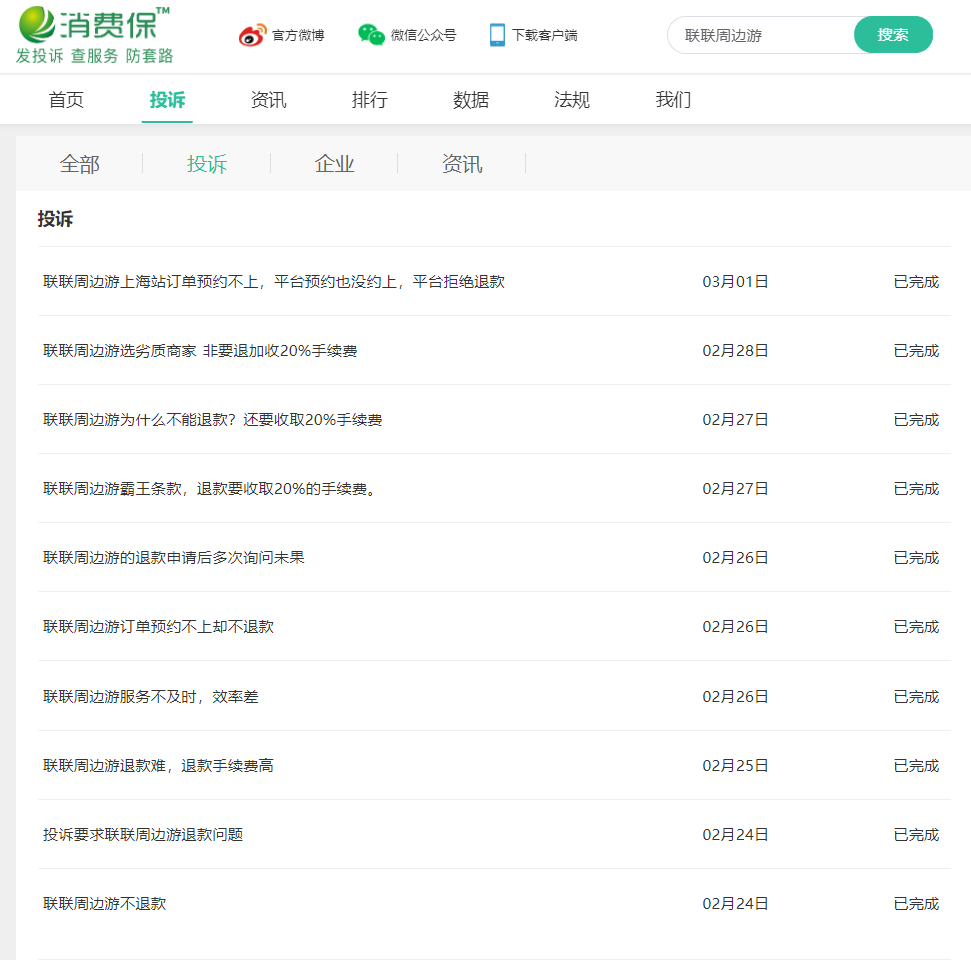Open complaint 联联周边游霸王条款
This screenshot has width=971, height=960.
(x=209, y=489)
